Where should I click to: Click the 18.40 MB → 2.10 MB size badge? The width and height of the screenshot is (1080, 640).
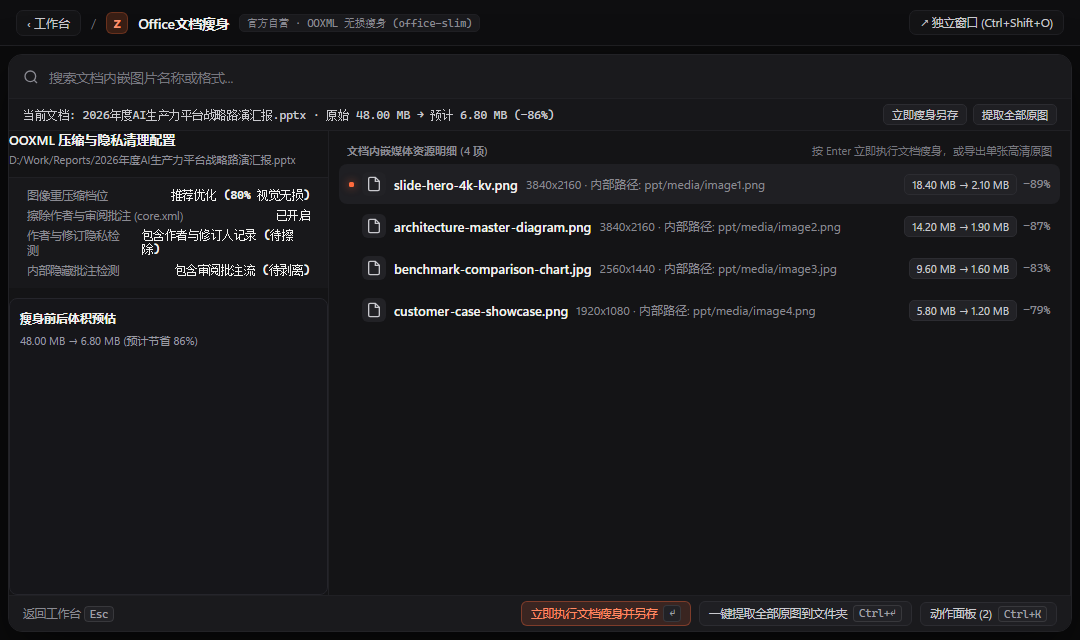coord(960,185)
